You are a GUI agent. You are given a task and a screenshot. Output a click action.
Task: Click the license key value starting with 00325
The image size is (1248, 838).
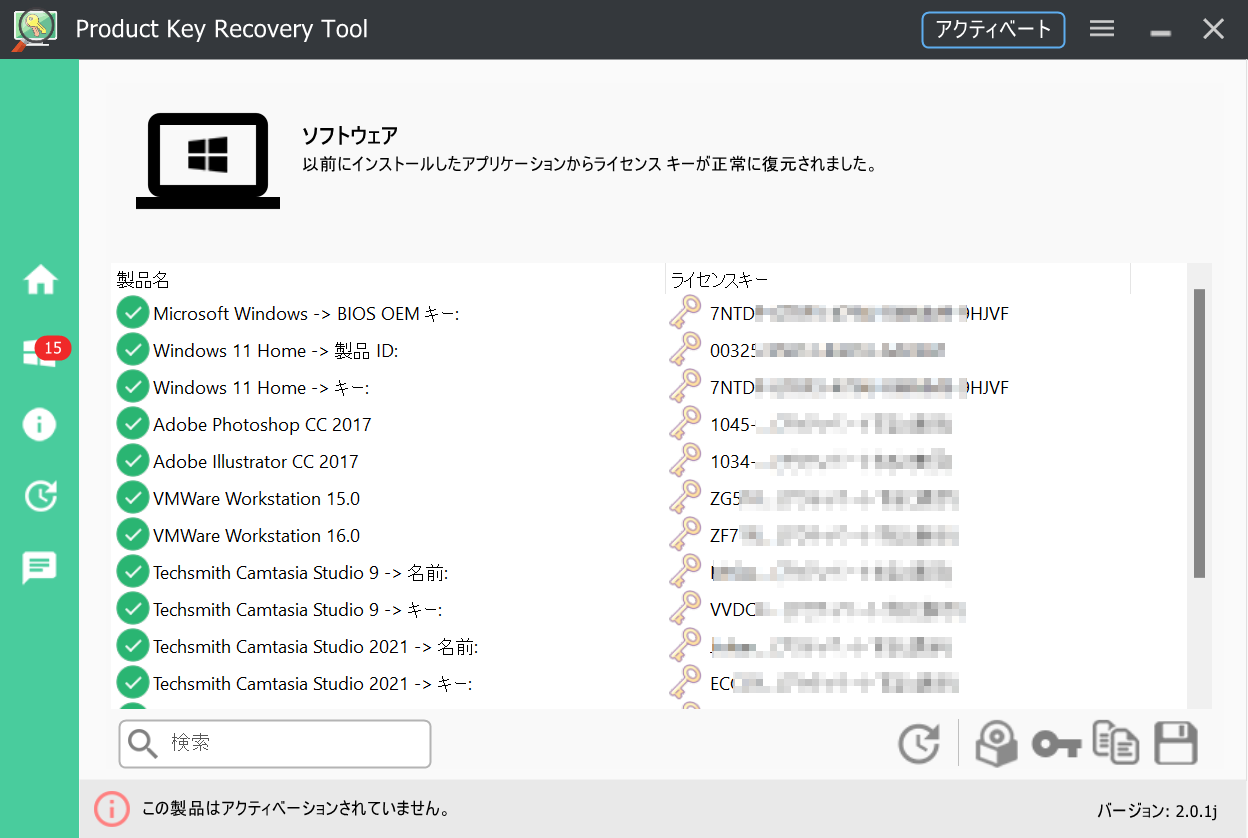point(827,351)
